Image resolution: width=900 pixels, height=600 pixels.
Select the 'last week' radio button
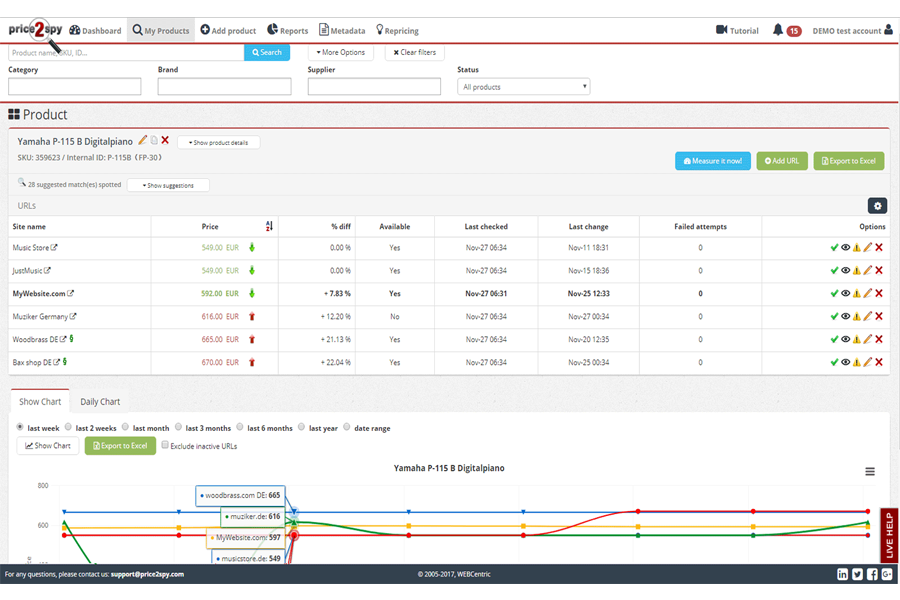(x=20, y=427)
